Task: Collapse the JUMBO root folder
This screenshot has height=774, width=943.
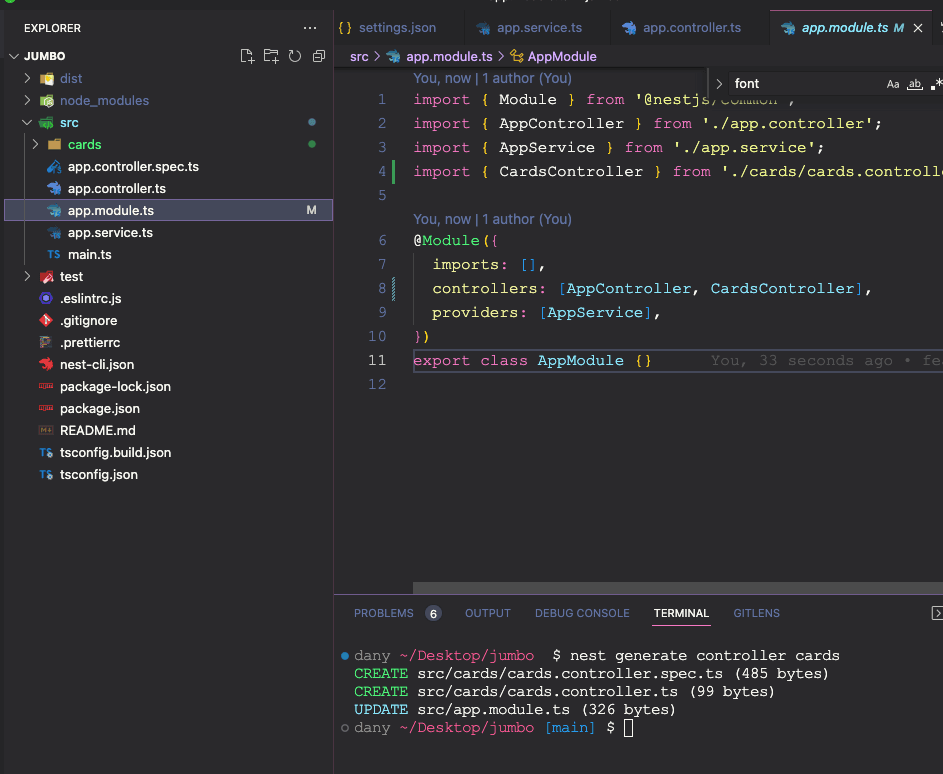Action: 45,56
